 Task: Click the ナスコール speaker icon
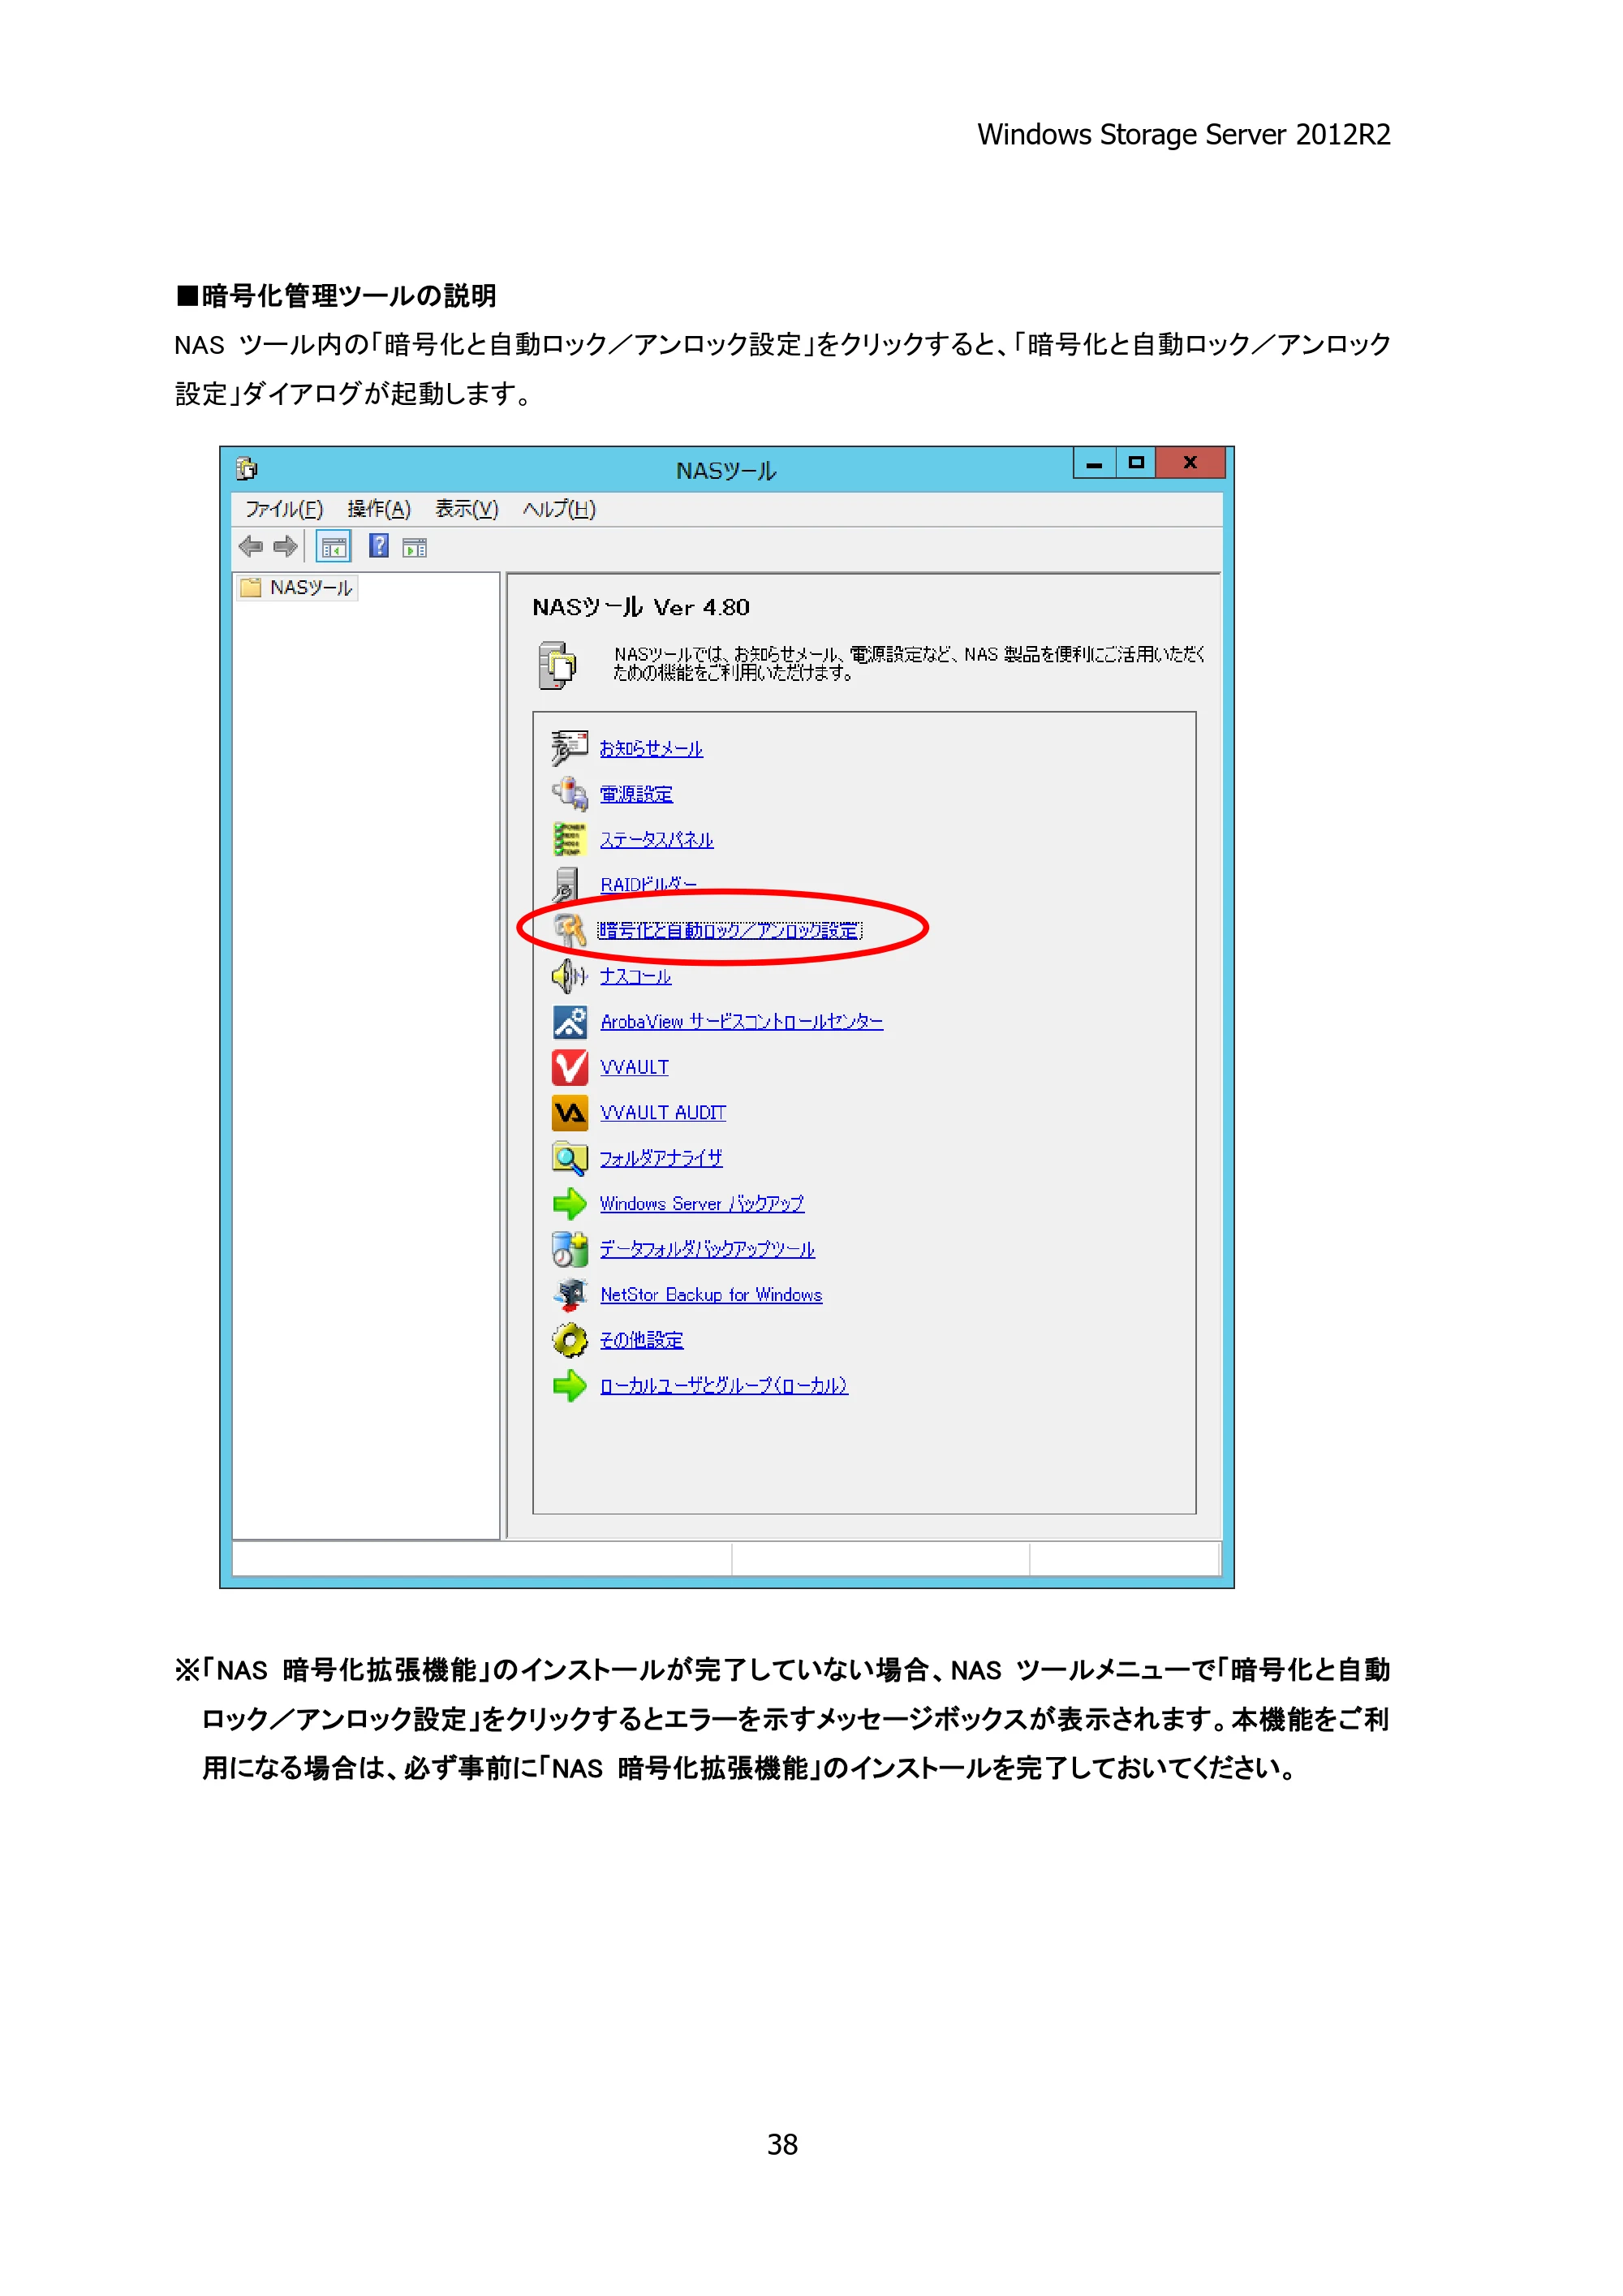coord(569,975)
